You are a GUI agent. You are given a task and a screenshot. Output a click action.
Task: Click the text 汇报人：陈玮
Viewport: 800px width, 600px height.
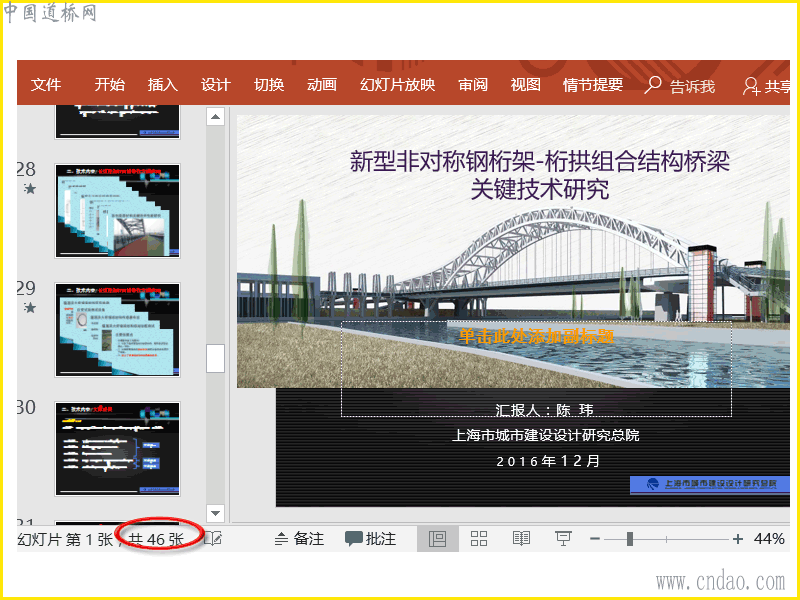[544, 410]
